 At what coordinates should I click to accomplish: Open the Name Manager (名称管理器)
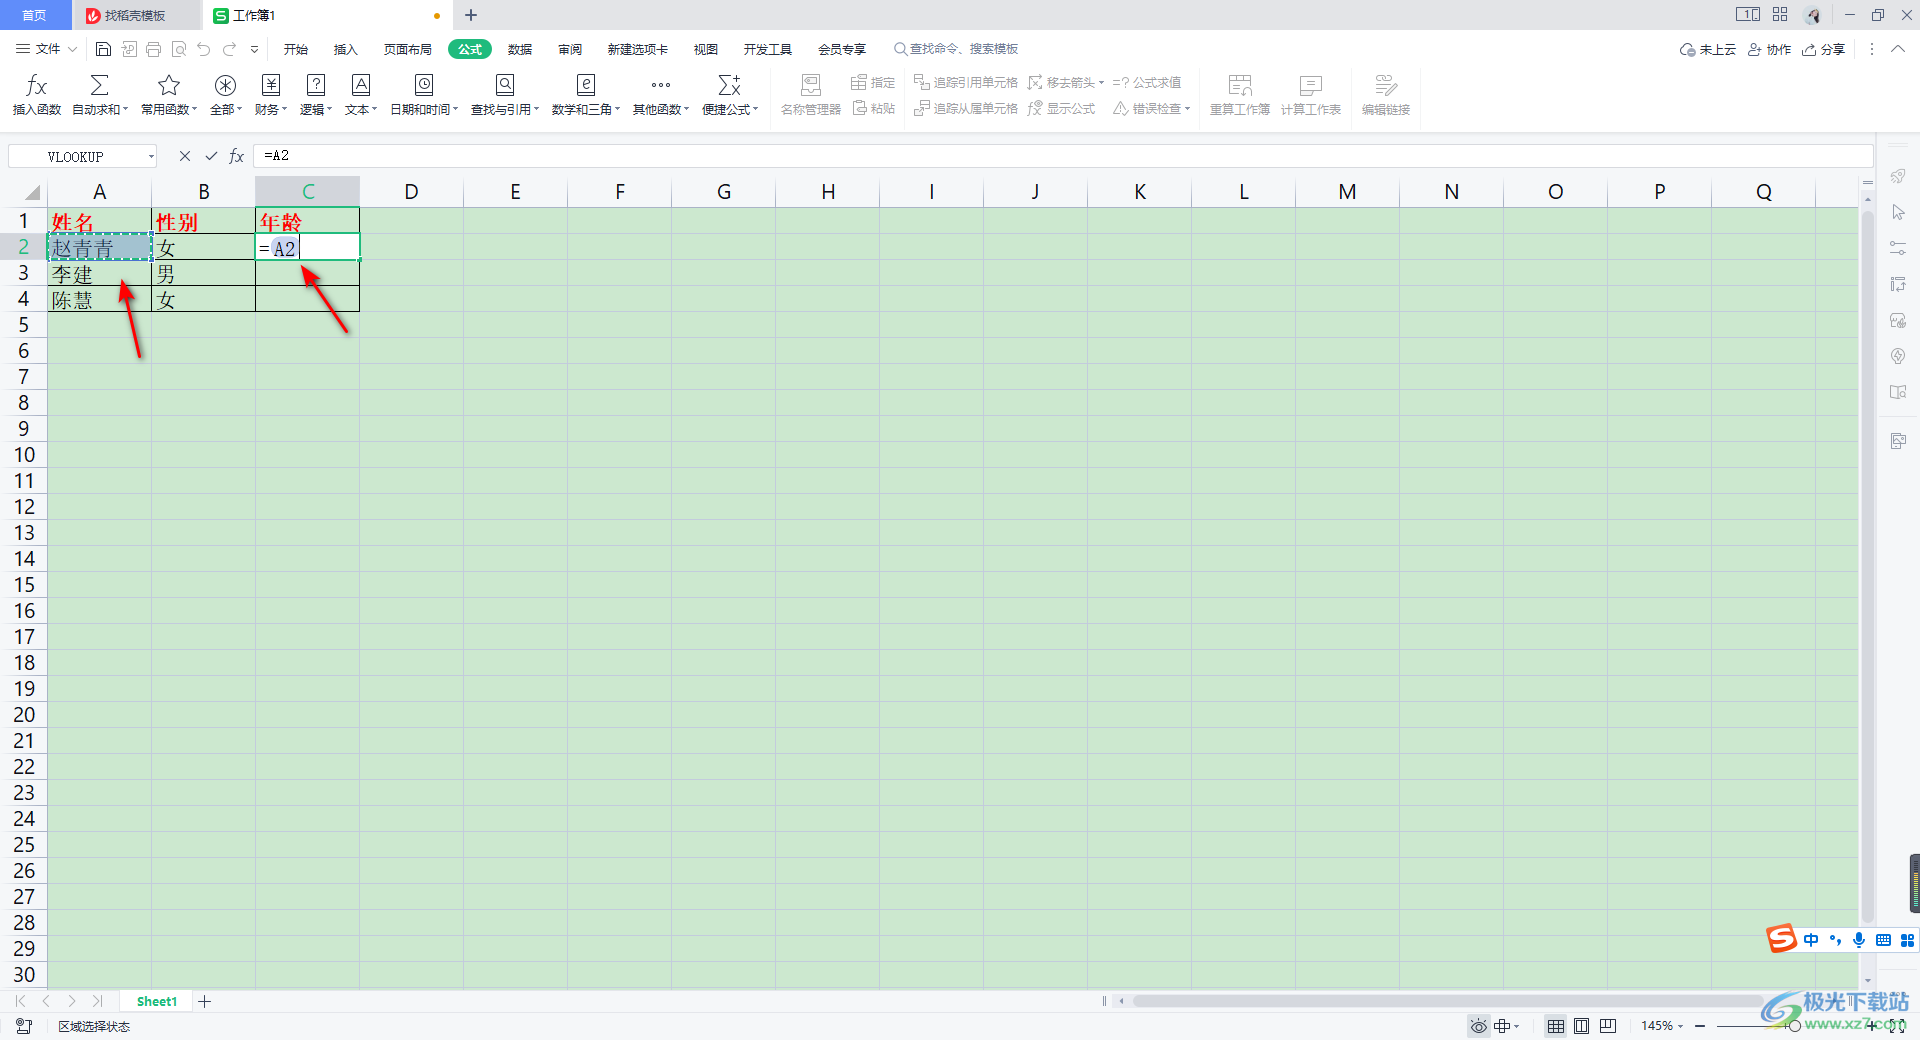pyautogui.click(x=811, y=95)
